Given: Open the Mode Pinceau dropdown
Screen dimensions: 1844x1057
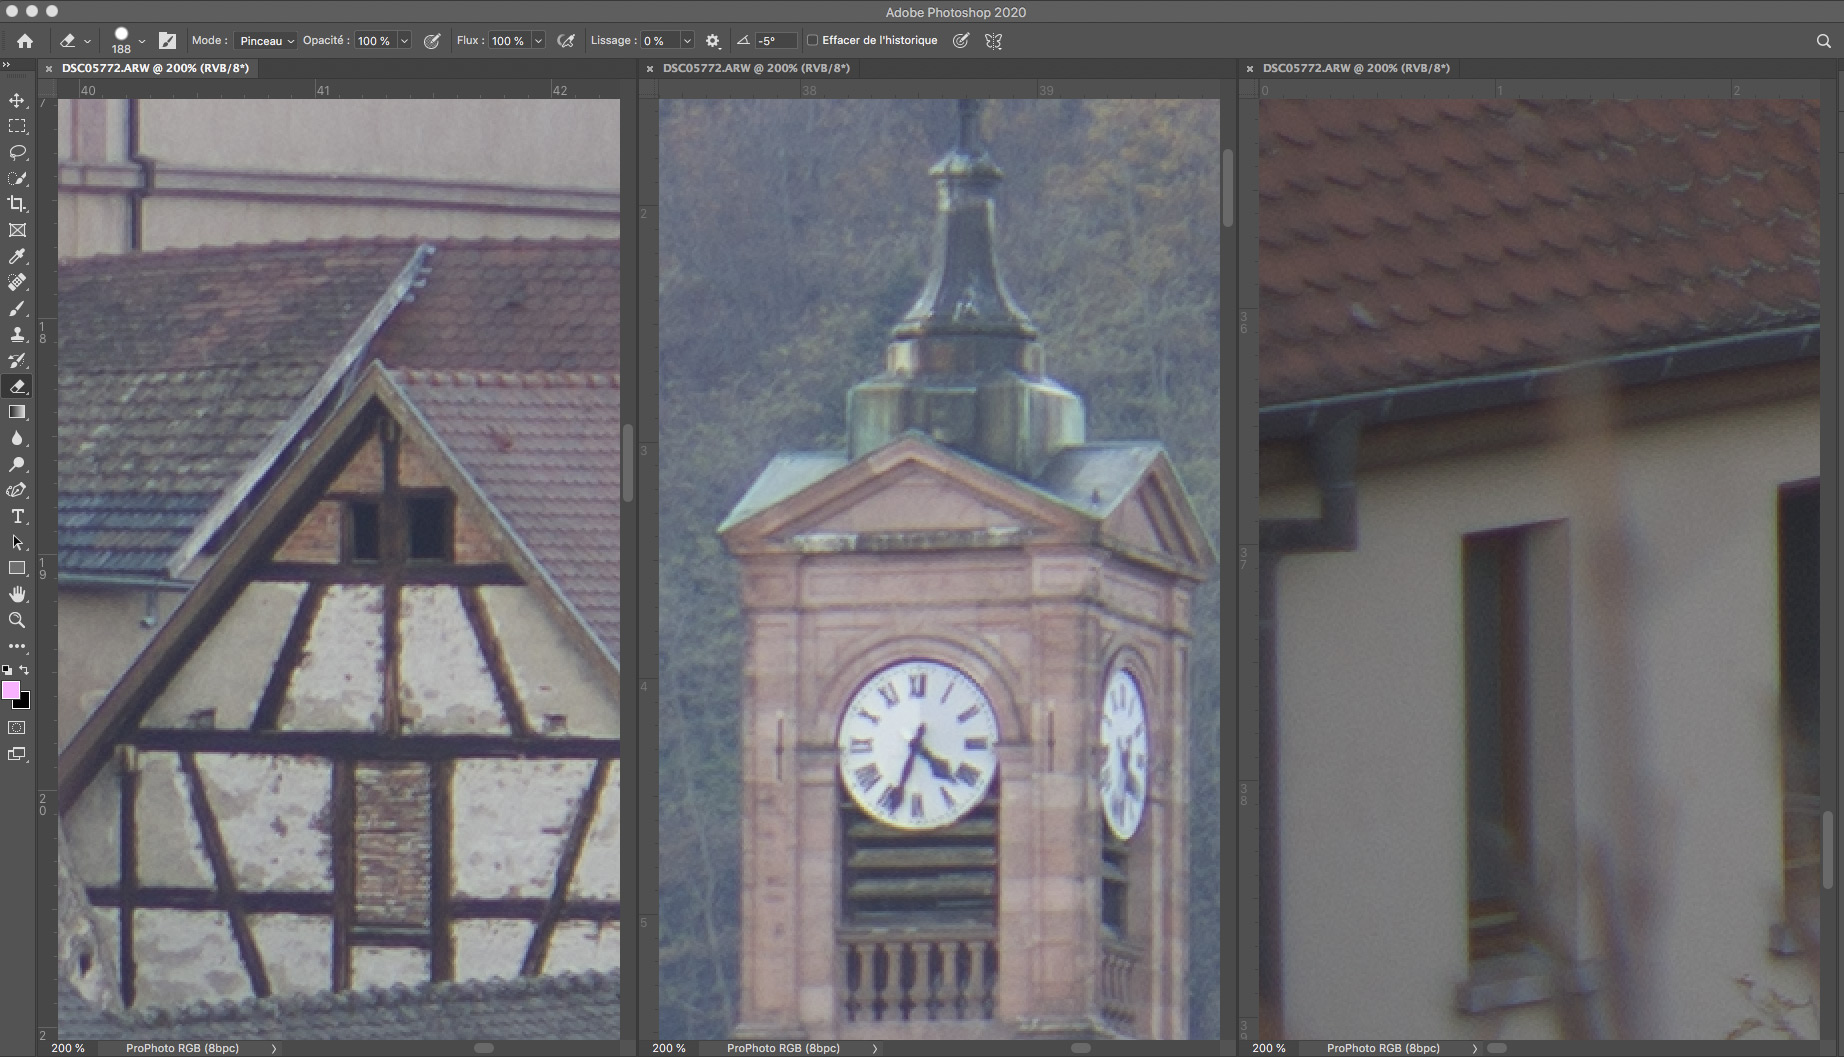Looking at the screenshot, I should point(266,41).
